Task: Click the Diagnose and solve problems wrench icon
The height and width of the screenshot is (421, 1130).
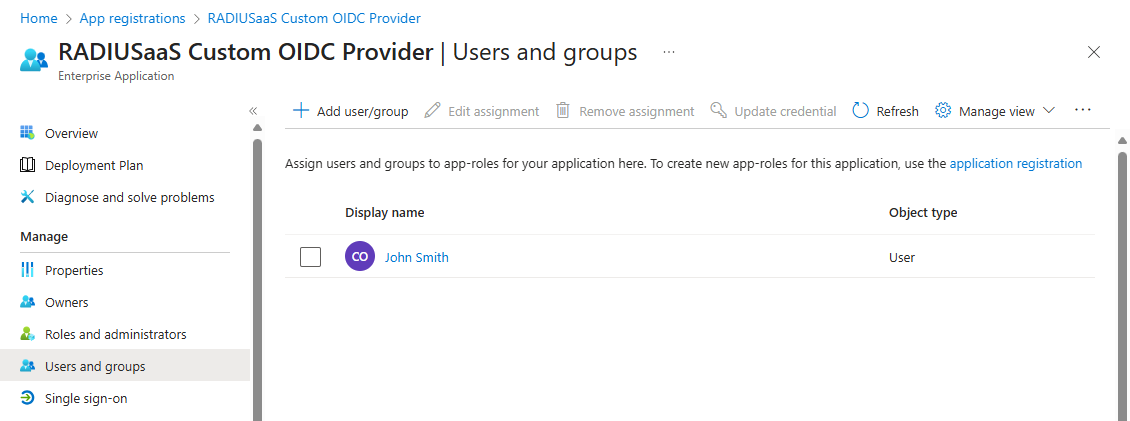Action: pyautogui.click(x=27, y=197)
